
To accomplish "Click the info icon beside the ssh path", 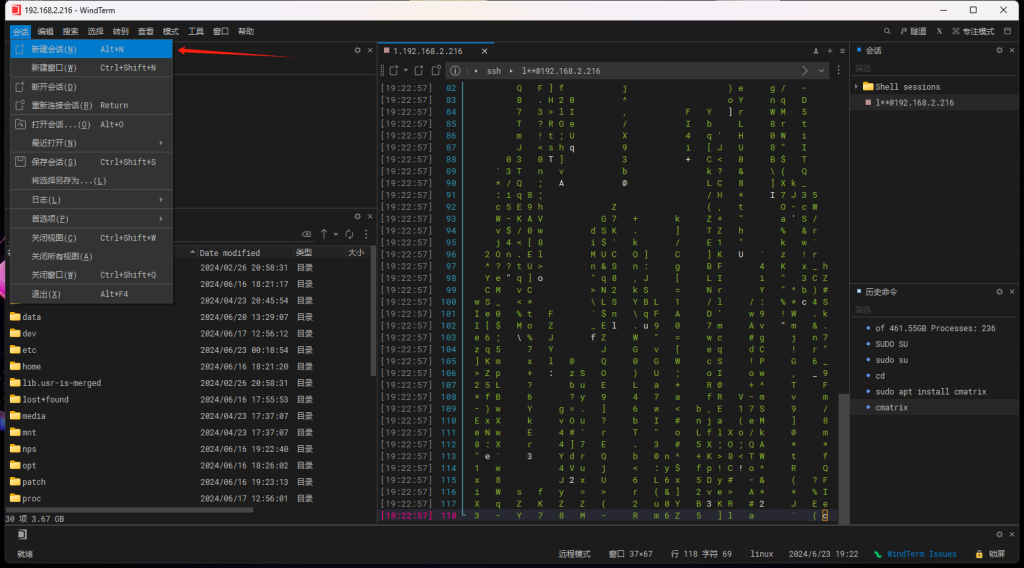I will click(454, 71).
